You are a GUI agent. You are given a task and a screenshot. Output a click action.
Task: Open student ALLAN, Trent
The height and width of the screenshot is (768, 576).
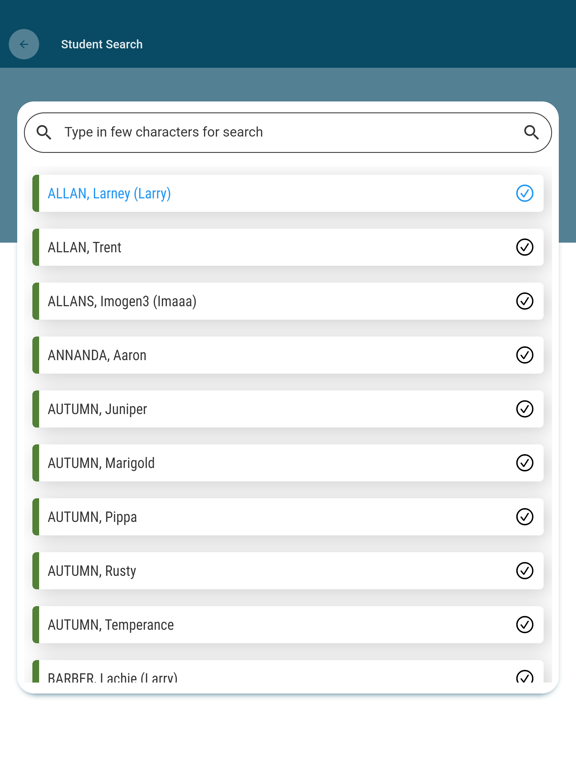tap(288, 247)
